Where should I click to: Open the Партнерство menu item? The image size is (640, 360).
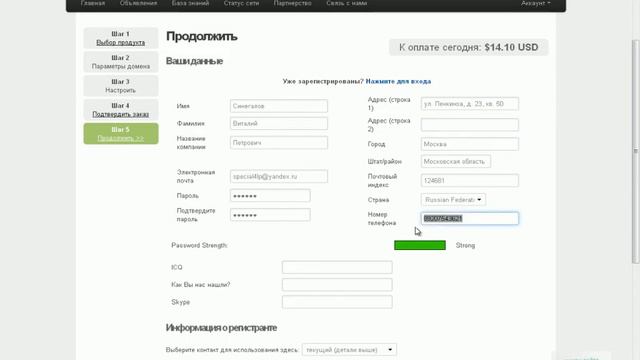pyautogui.click(x=292, y=3)
